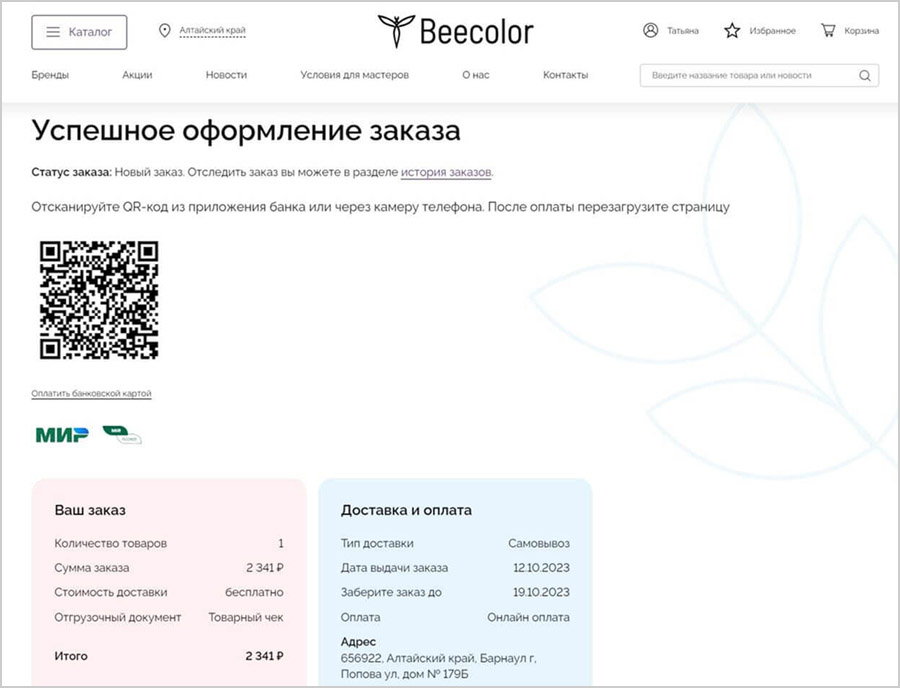900x688 pixels.
Task: Click the Mir Accept logo
Action: coord(122,435)
